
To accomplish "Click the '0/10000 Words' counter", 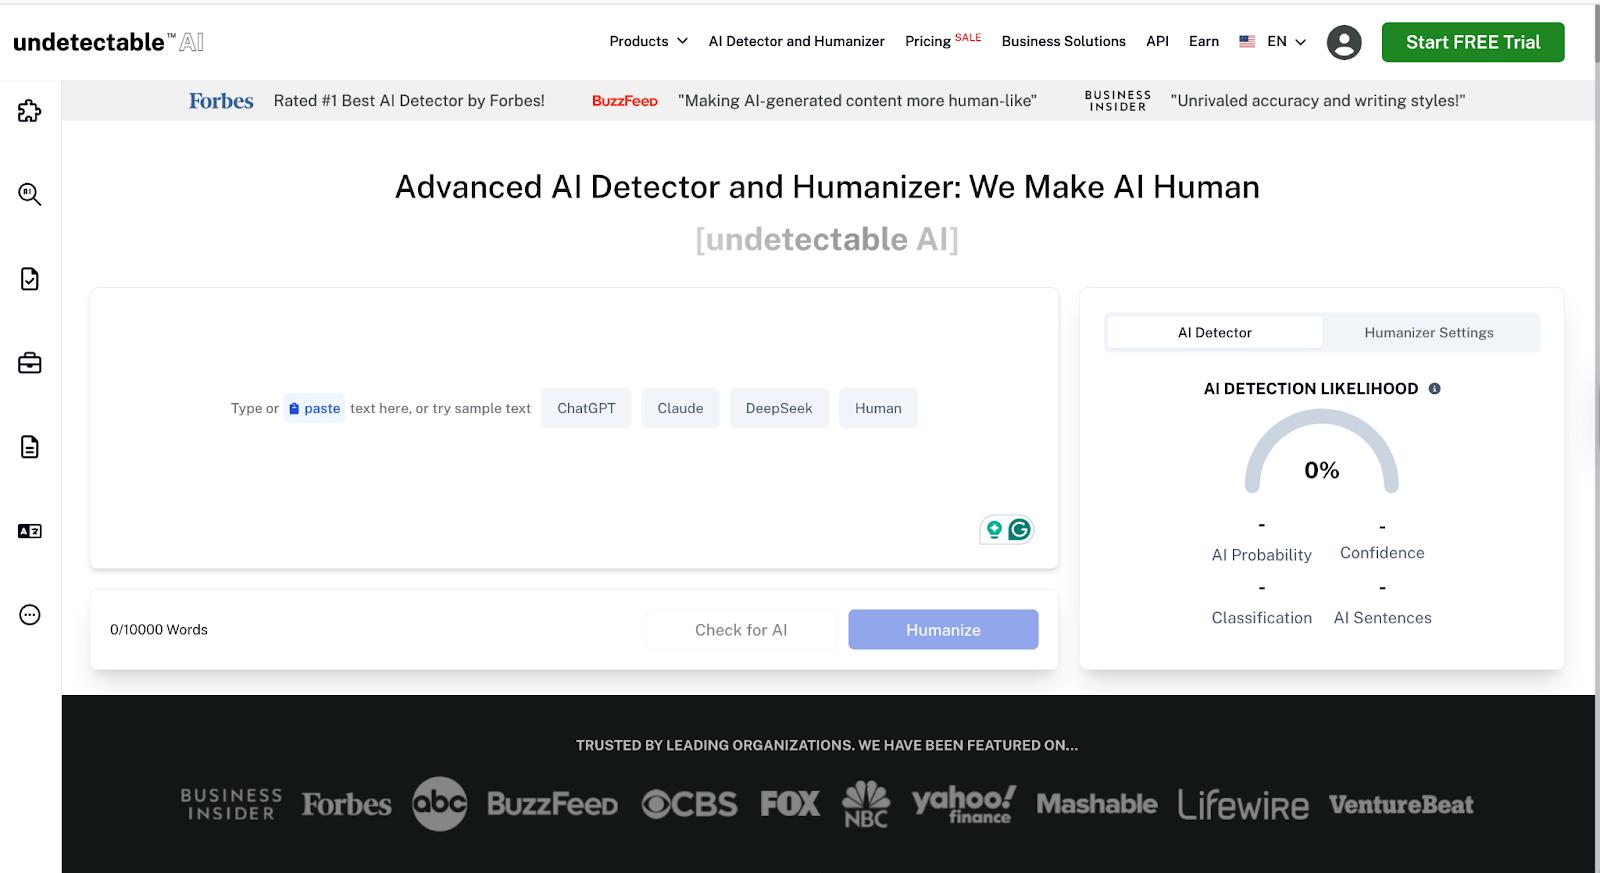I will coord(159,630).
